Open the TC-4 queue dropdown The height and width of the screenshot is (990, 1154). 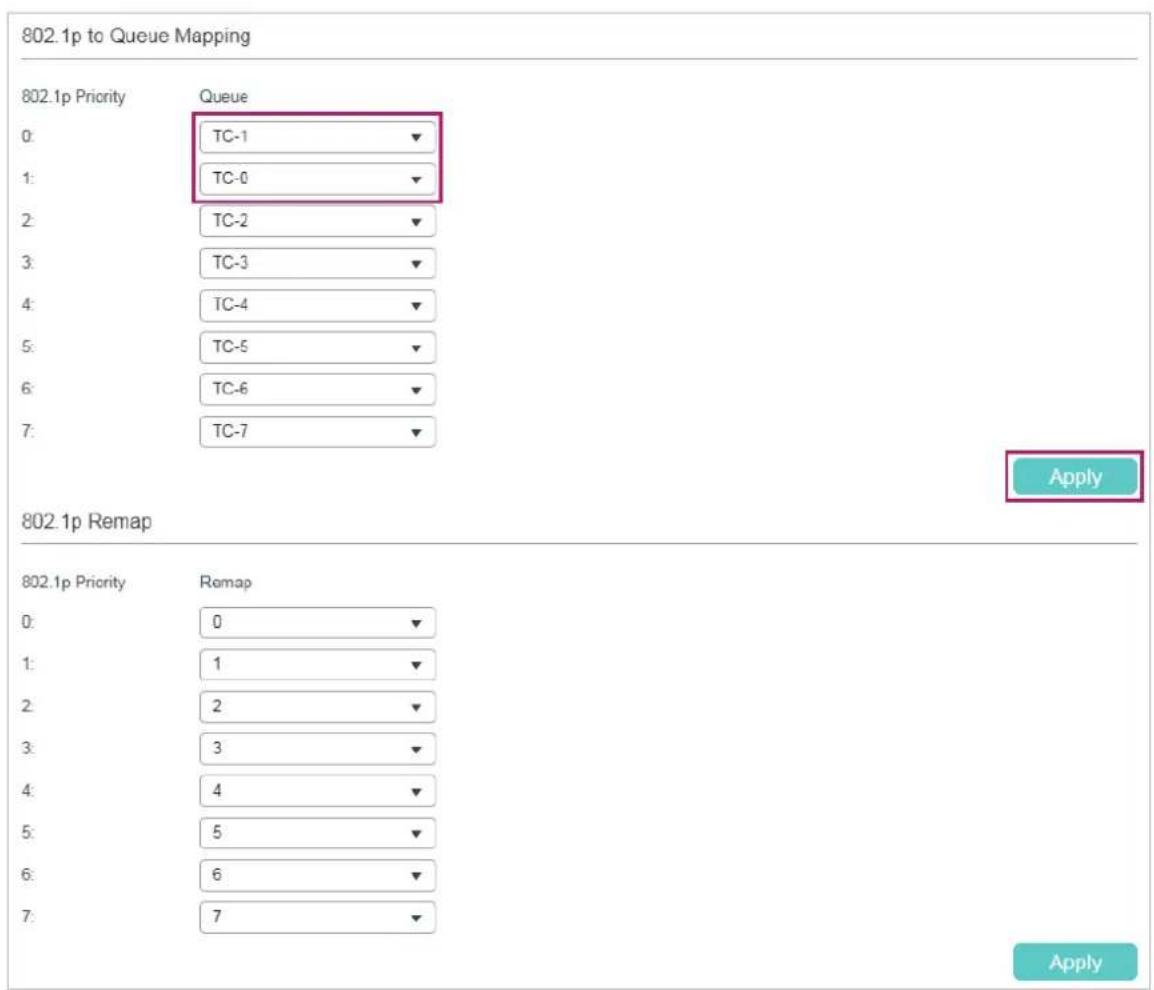point(317,305)
